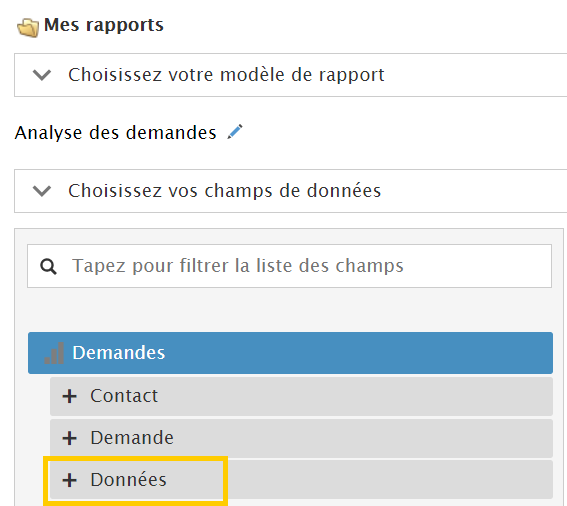Collapse the report model section chevron
The height and width of the screenshot is (506, 567).
tap(42, 75)
